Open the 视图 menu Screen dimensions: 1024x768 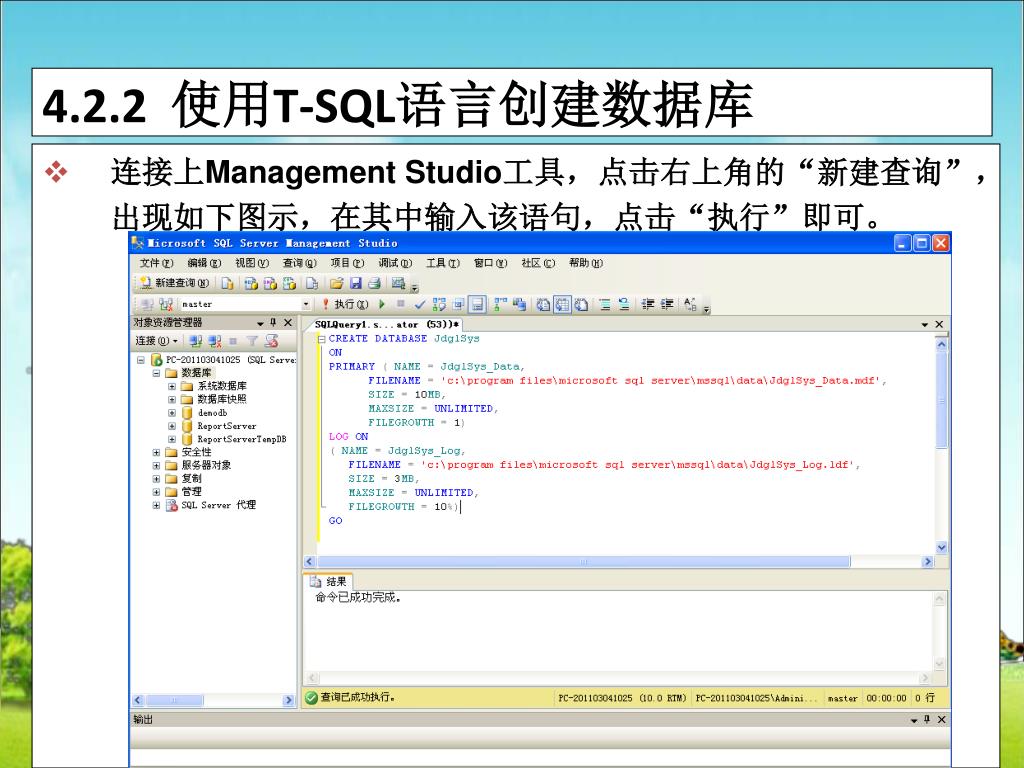point(251,263)
